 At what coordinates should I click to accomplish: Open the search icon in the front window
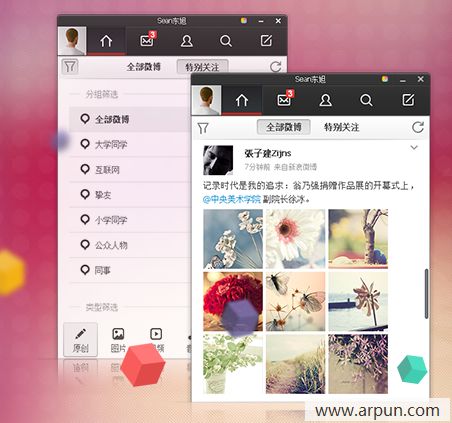tap(366, 100)
